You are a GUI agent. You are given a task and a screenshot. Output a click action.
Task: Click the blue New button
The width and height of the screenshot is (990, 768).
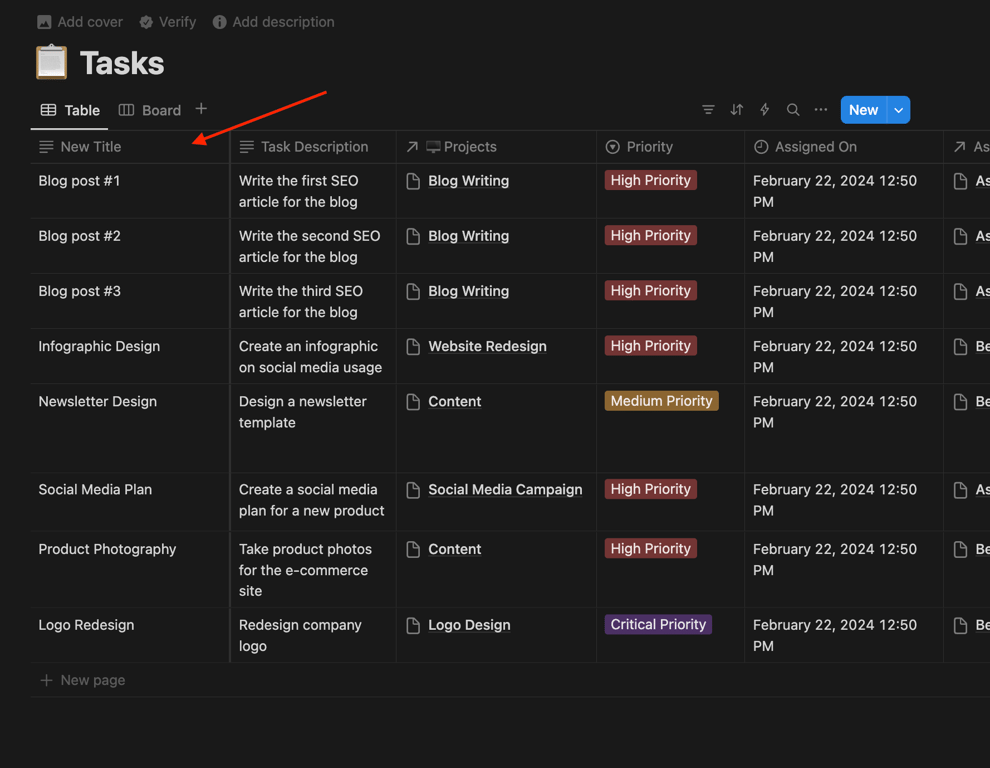[863, 110]
